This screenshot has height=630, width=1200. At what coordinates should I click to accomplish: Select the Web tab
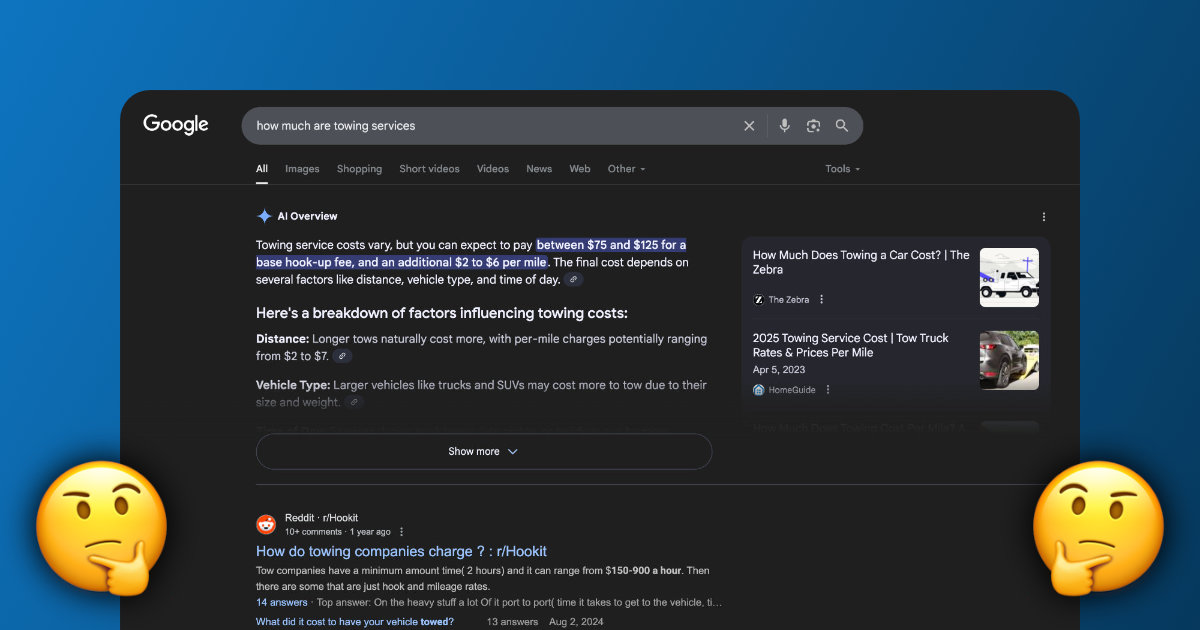580,169
